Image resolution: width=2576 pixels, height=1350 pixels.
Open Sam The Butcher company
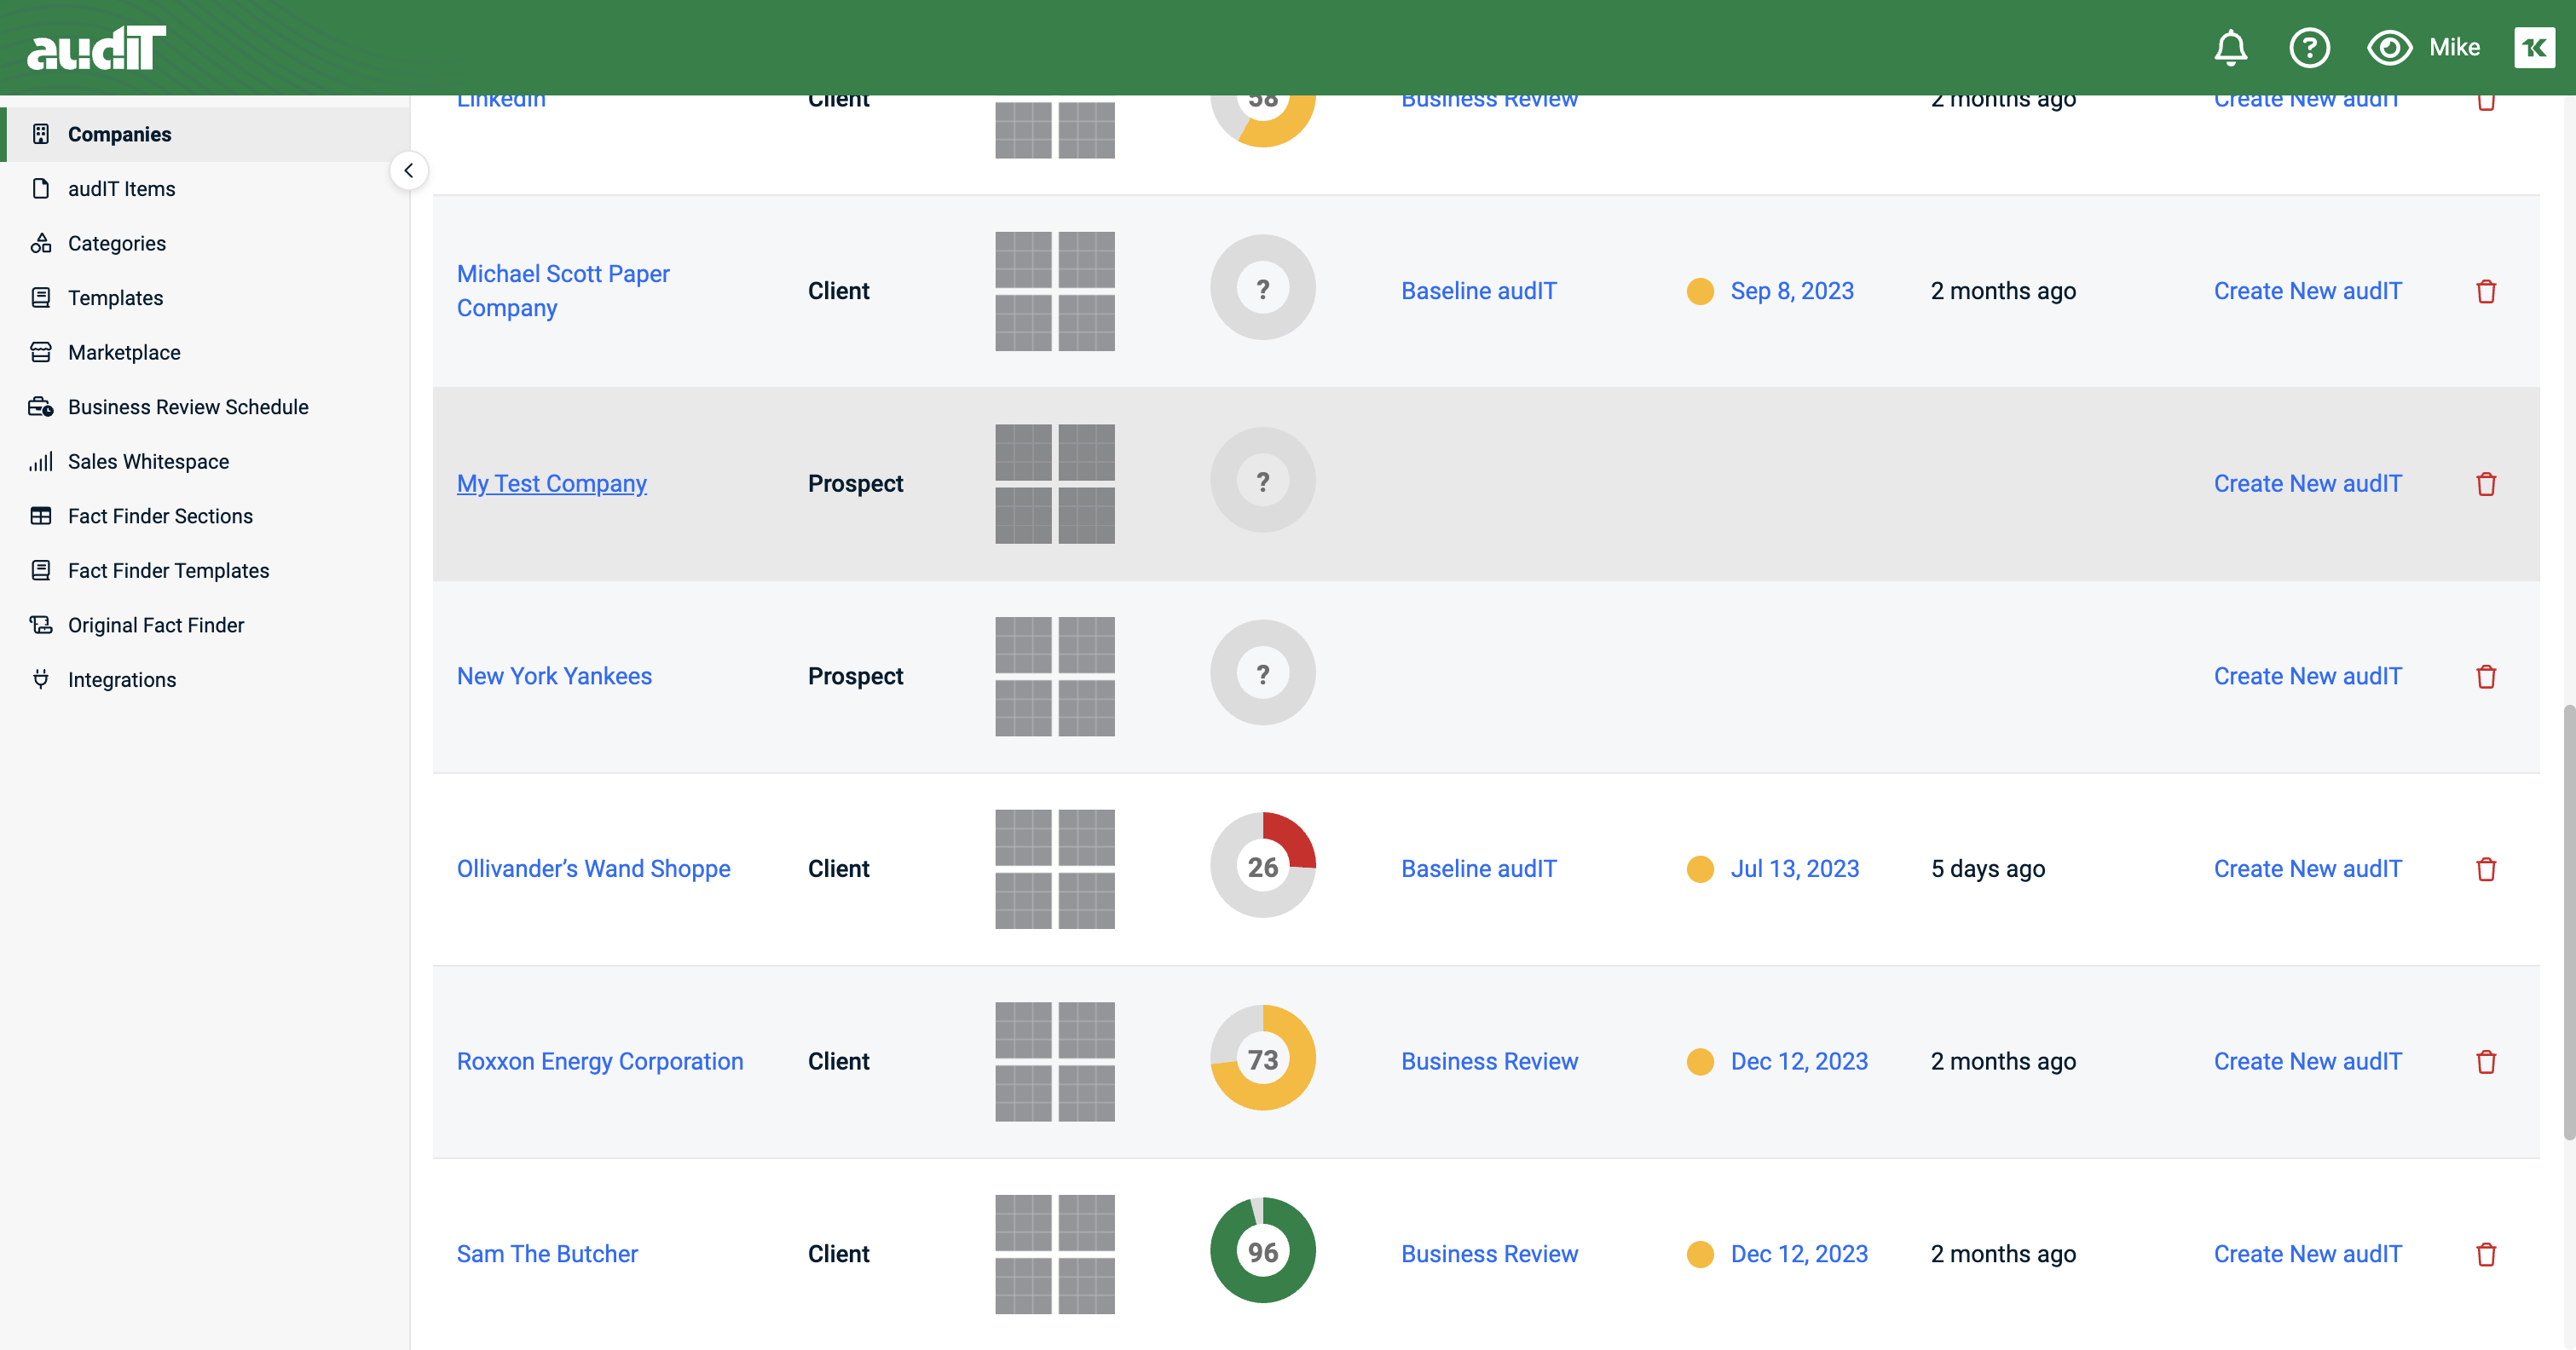coord(547,1254)
